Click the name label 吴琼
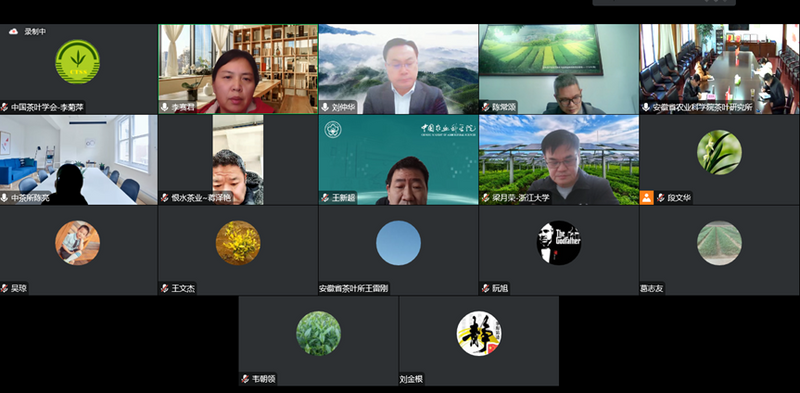The height and width of the screenshot is (393, 800). tap(19, 289)
